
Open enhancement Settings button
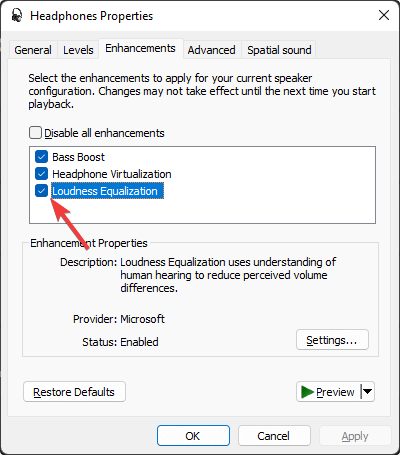332,340
